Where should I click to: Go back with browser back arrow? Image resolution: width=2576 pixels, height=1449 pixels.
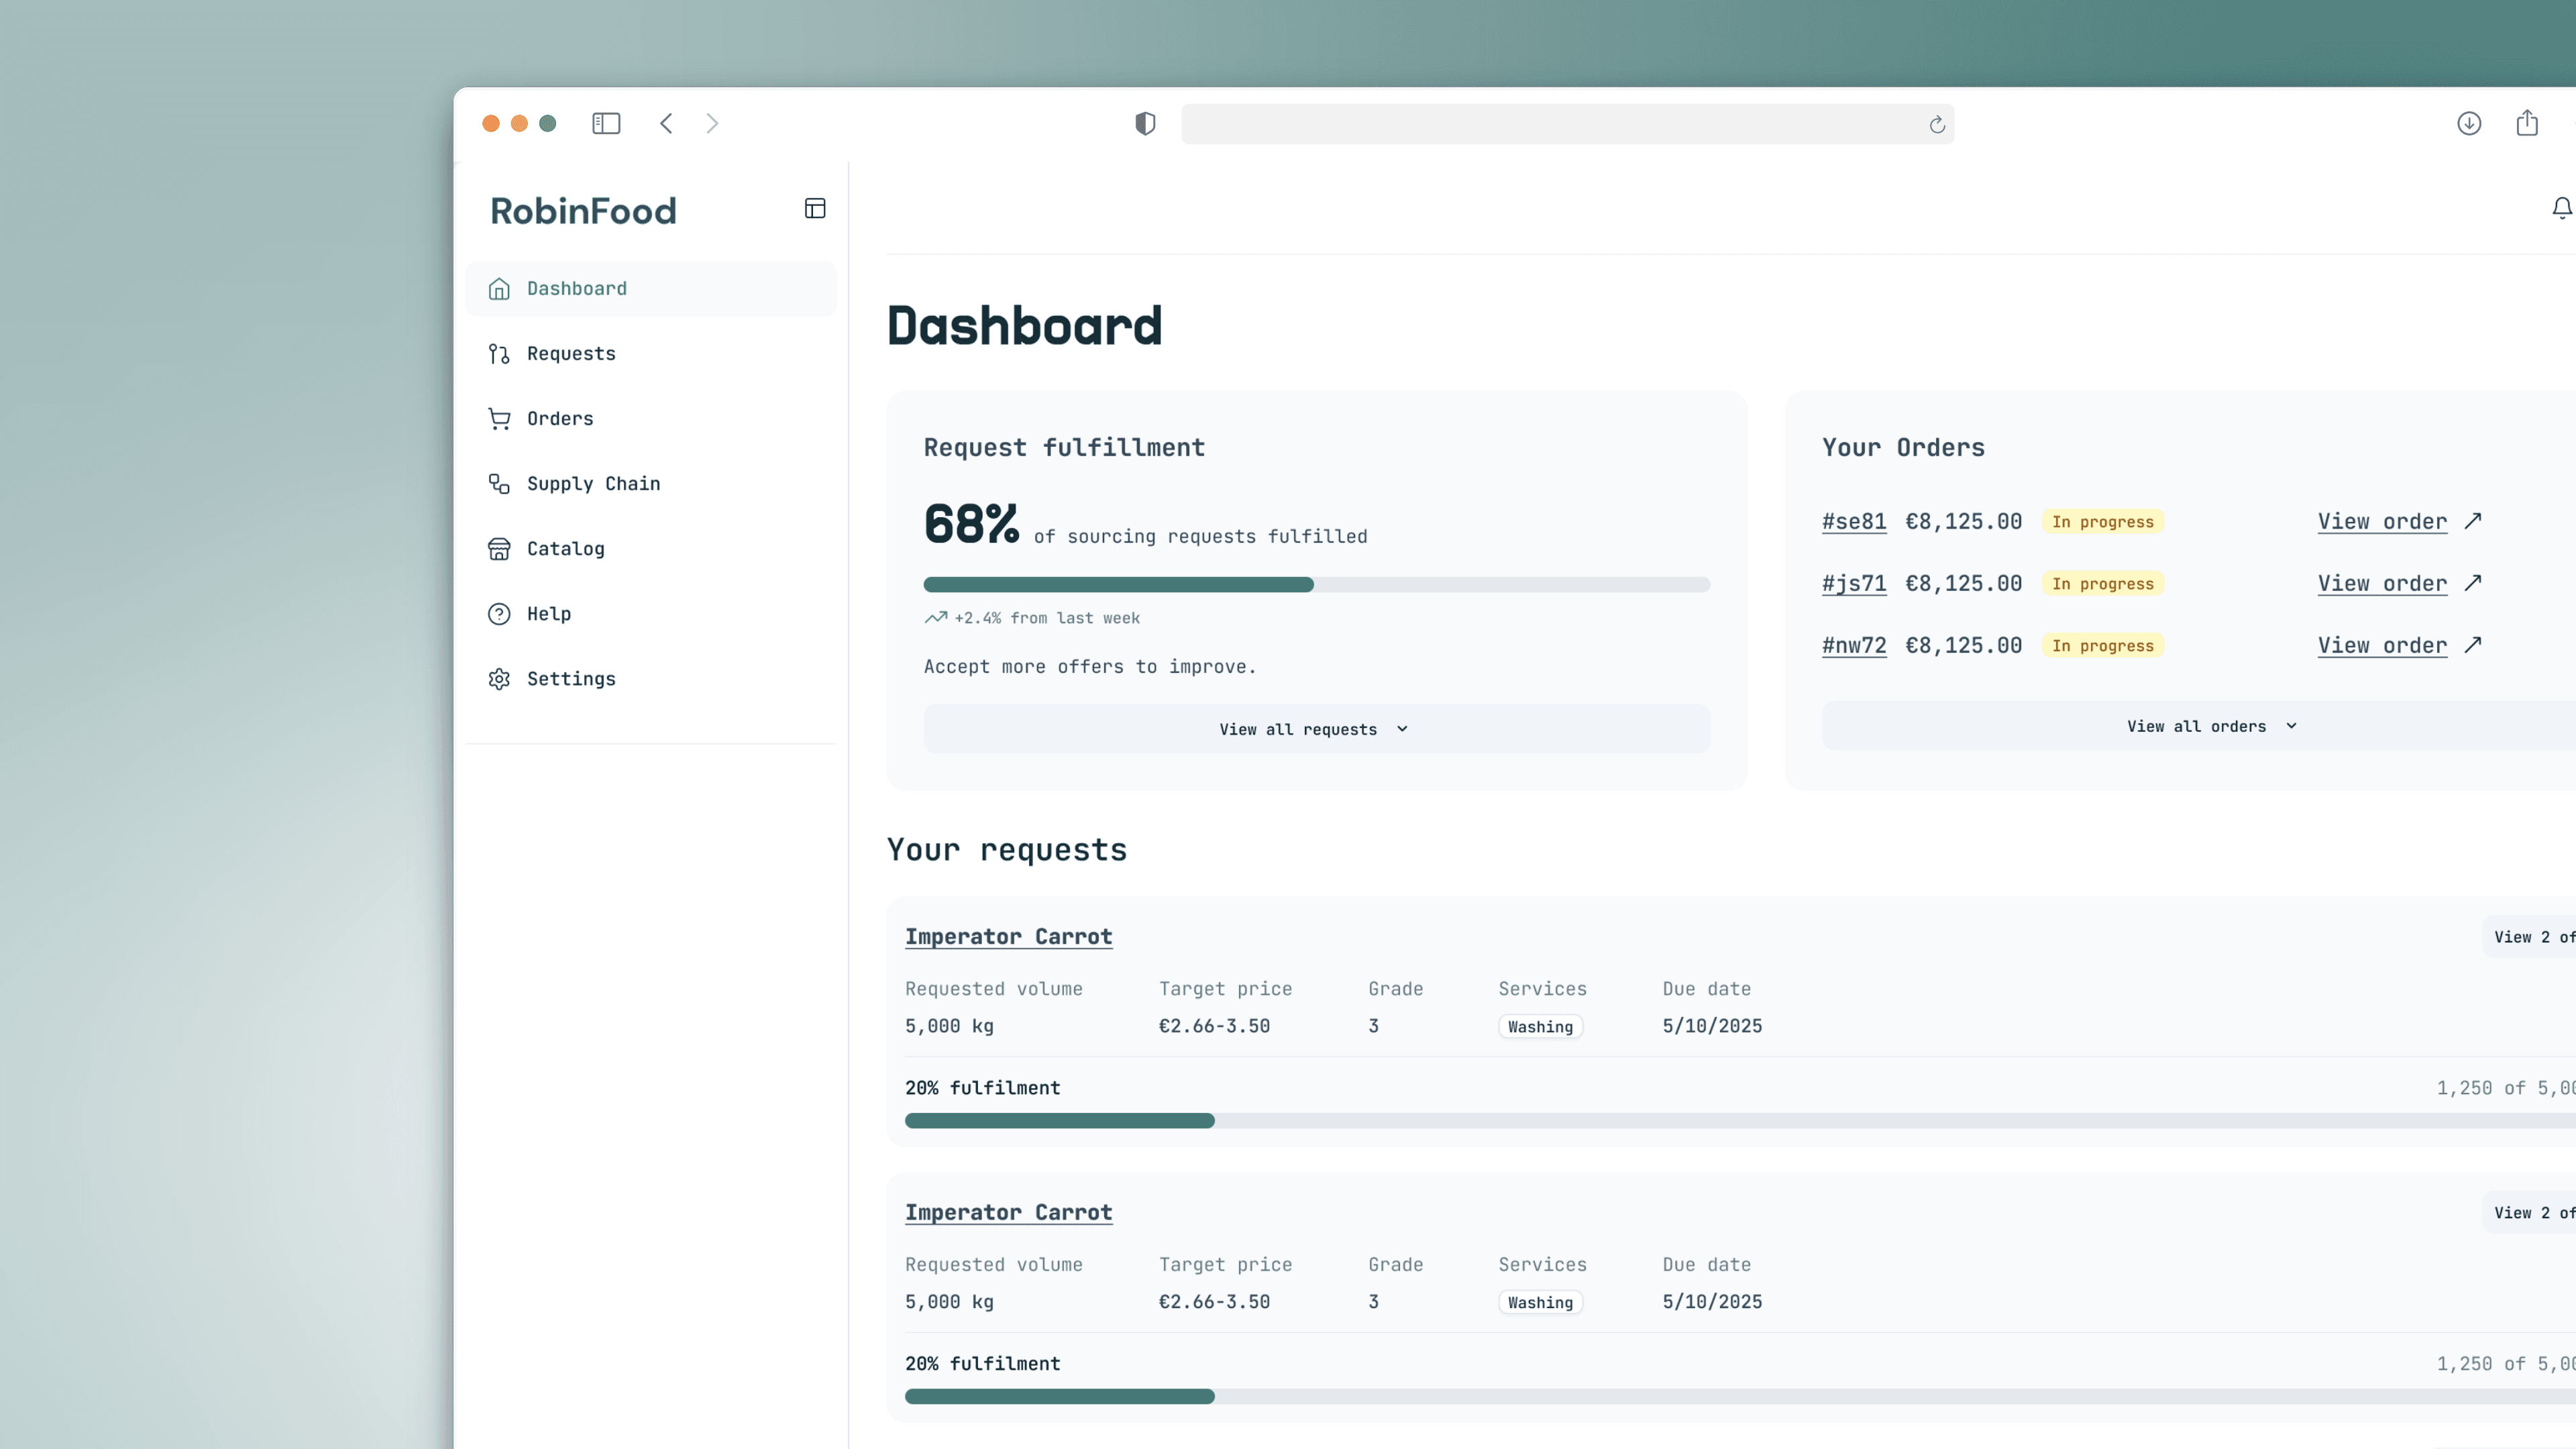pos(666,123)
